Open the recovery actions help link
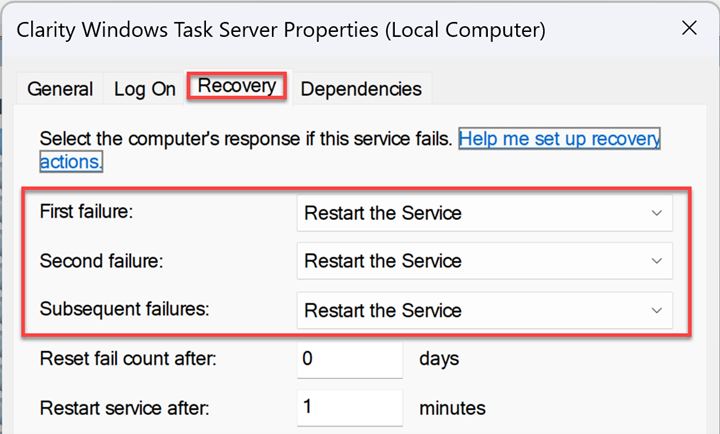This screenshot has width=720, height=434. [558, 138]
